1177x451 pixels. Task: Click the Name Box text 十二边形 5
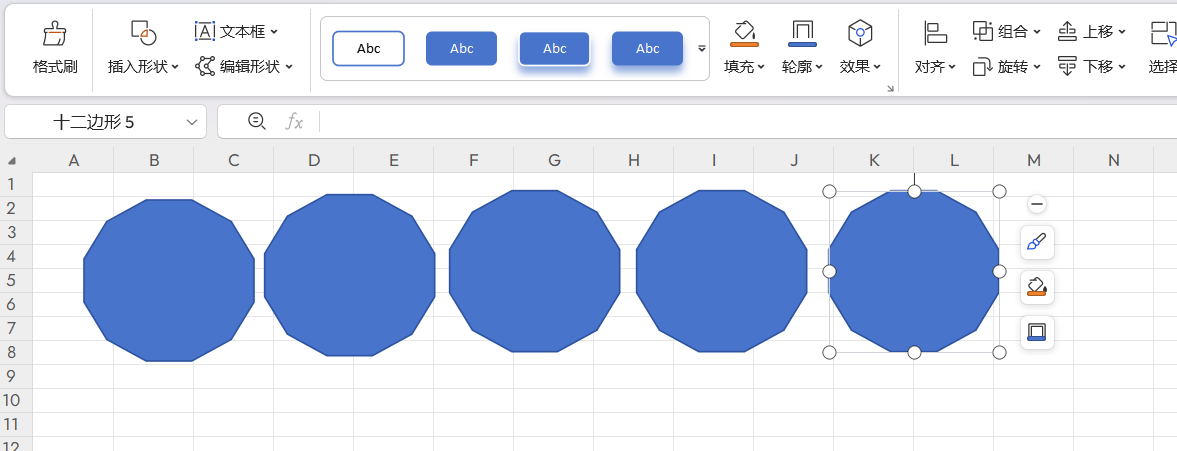click(x=94, y=122)
